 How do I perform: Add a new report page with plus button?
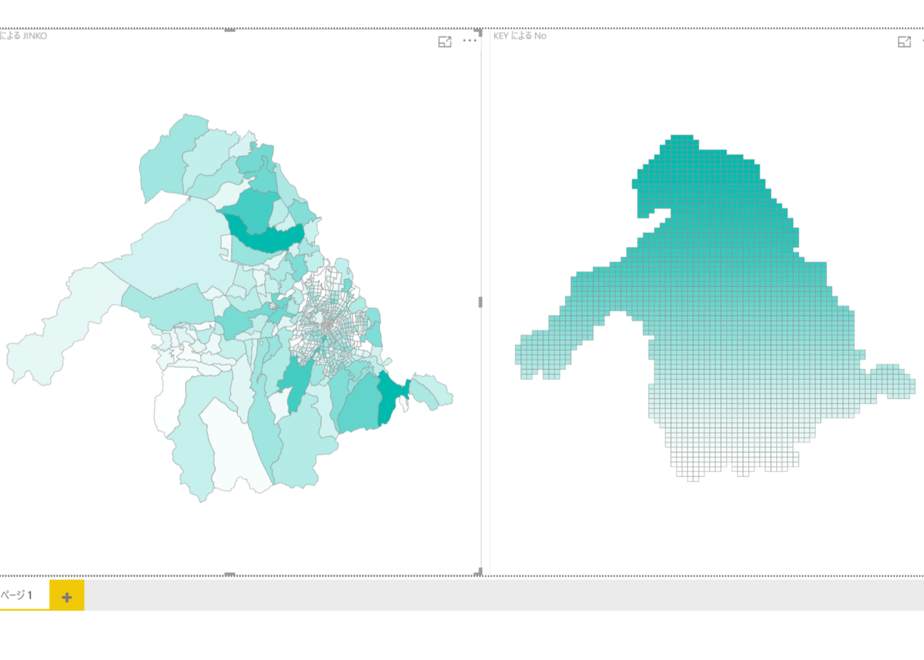click(67, 596)
